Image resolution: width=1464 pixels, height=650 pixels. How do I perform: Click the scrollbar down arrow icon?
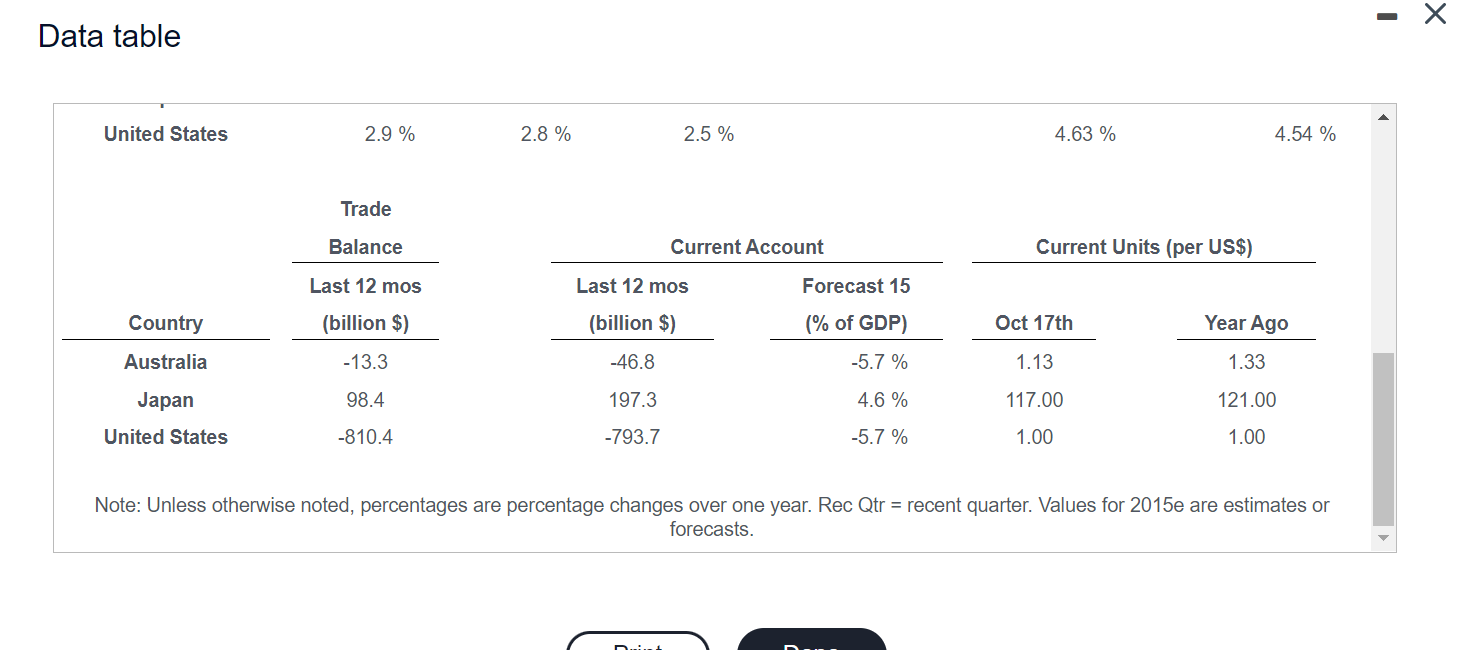pyautogui.click(x=1382, y=538)
